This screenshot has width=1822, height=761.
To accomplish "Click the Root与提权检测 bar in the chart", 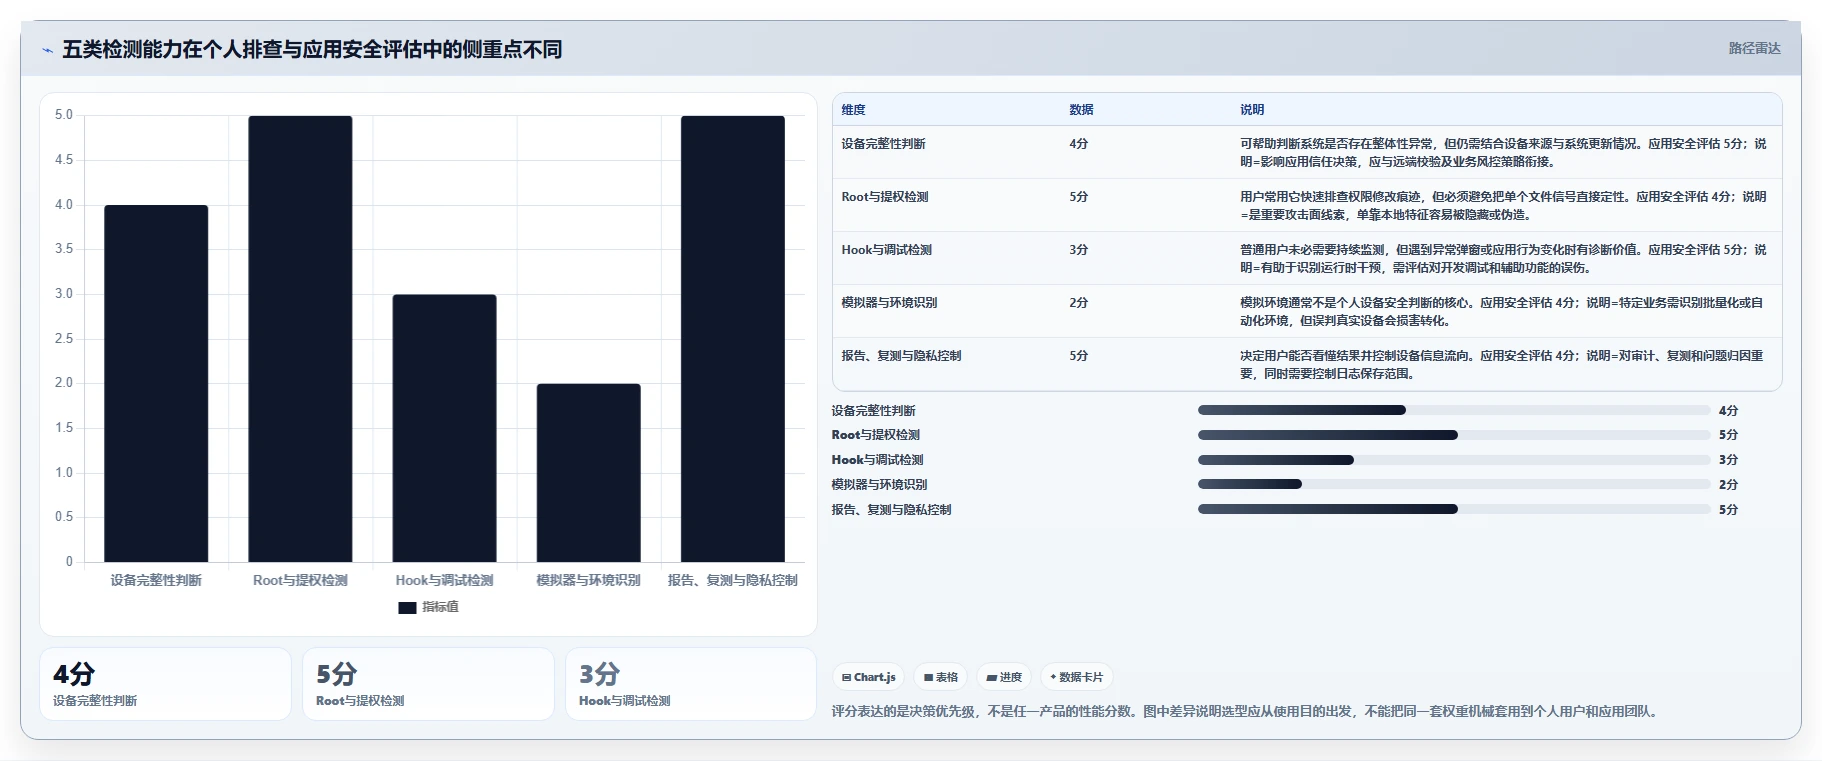I will 300,339.
